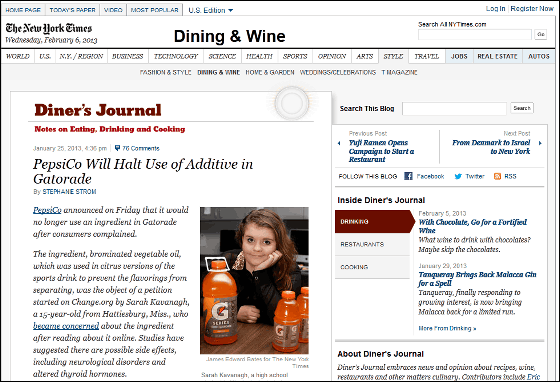Open the Health section
560x382 pixels.
(259, 56)
